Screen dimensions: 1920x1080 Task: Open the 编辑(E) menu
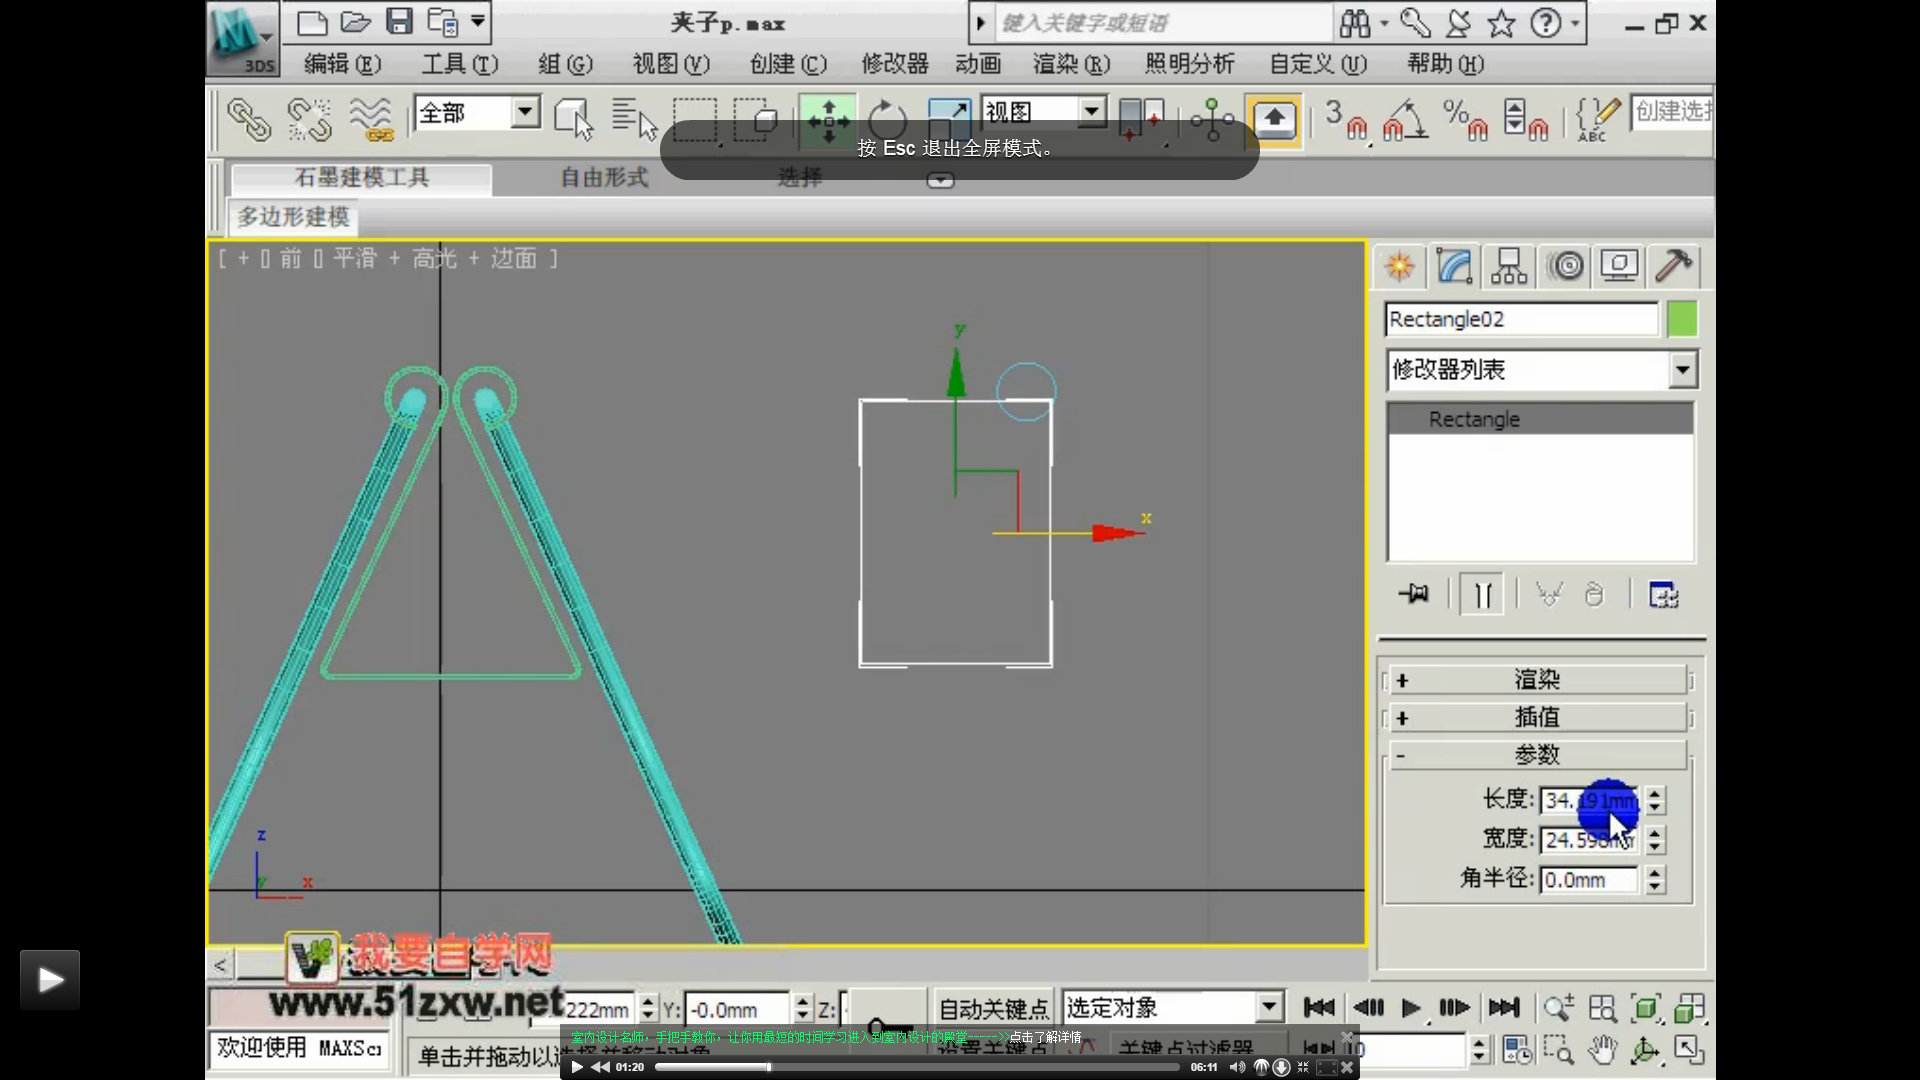coord(342,64)
